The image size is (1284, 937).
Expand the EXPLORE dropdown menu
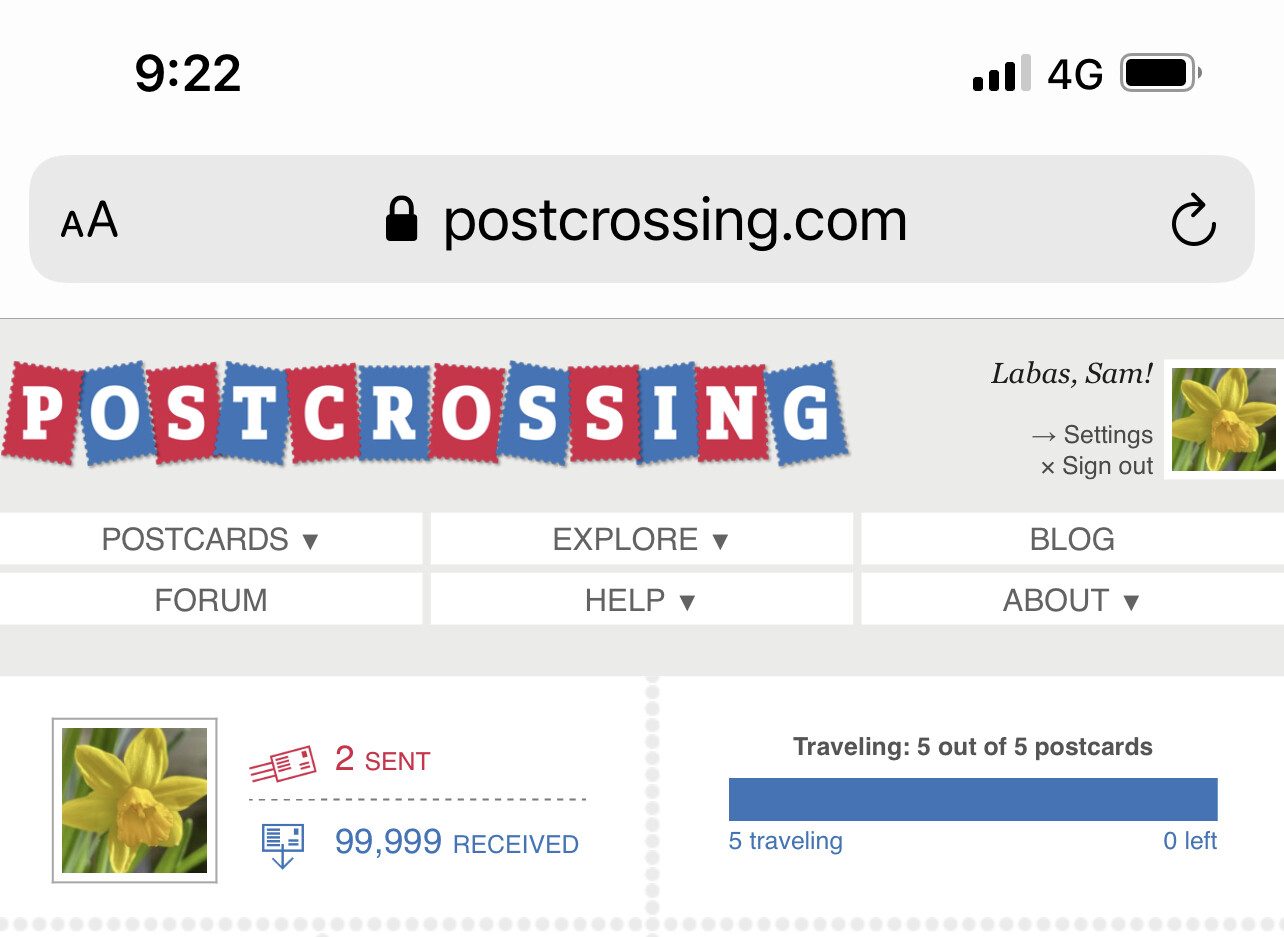click(641, 540)
